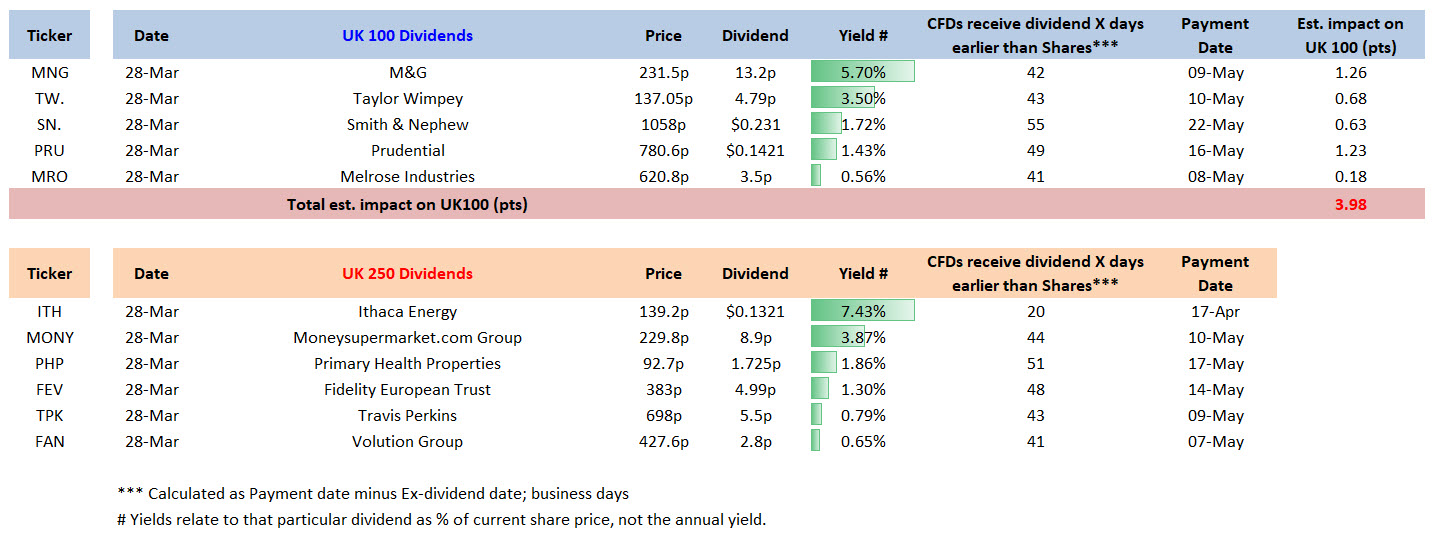Viewport: 1434px width, 542px height.
Task: Select the Smith & Nephew name cell
Action: point(407,124)
